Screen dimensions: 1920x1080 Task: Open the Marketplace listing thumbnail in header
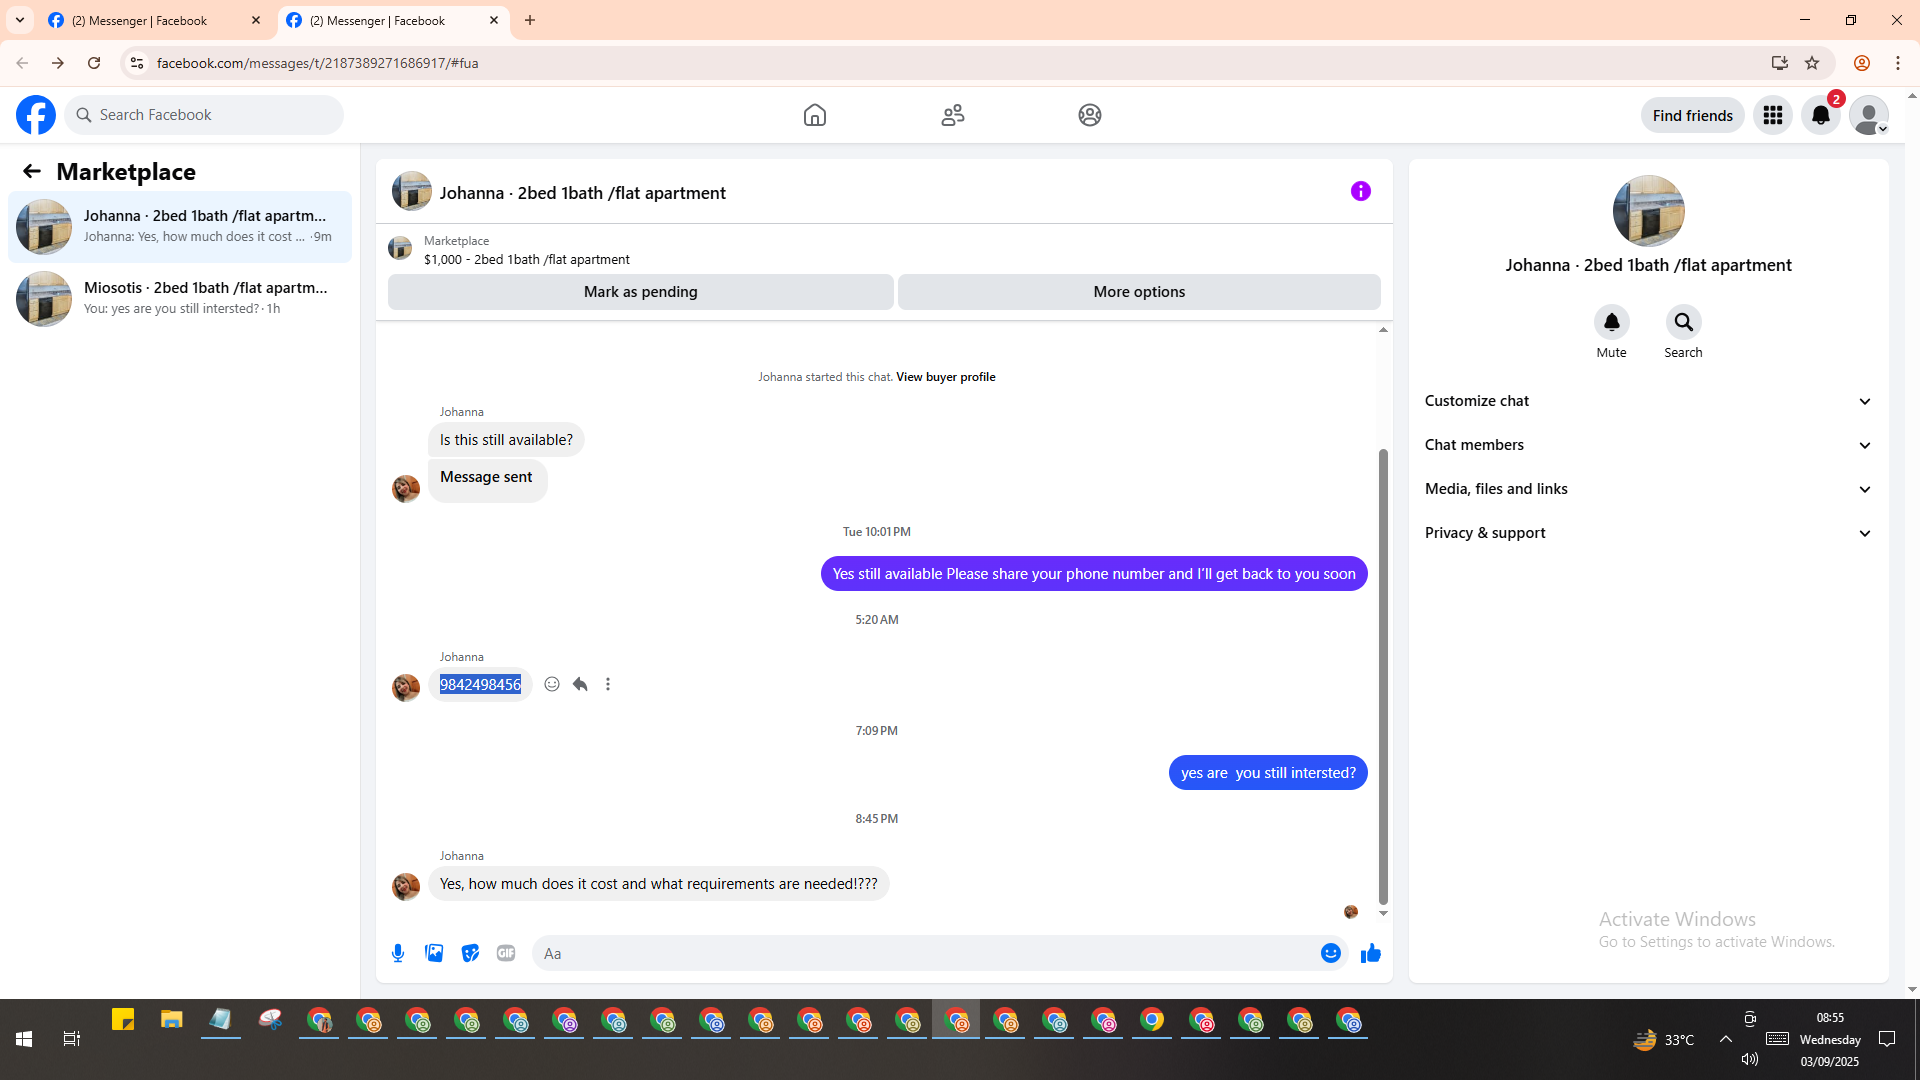pyautogui.click(x=400, y=248)
